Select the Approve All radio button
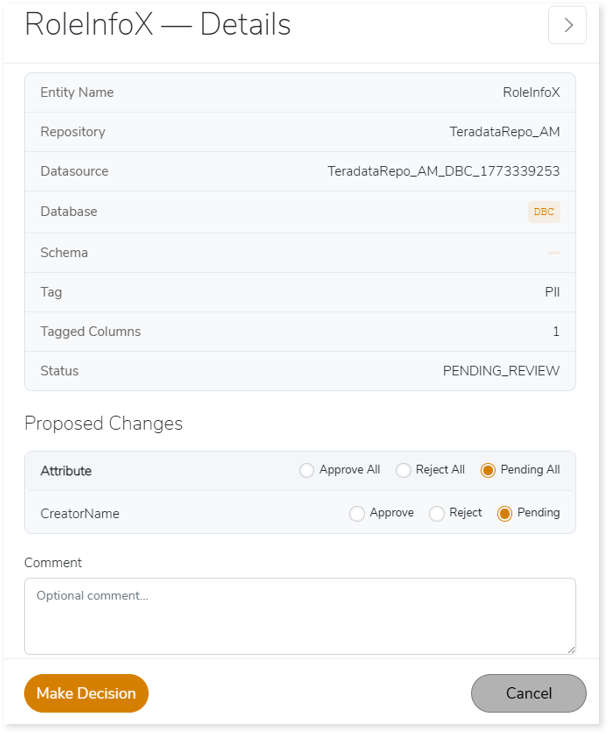This screenshot has height=734, width=609. click(x=307, y=471)
